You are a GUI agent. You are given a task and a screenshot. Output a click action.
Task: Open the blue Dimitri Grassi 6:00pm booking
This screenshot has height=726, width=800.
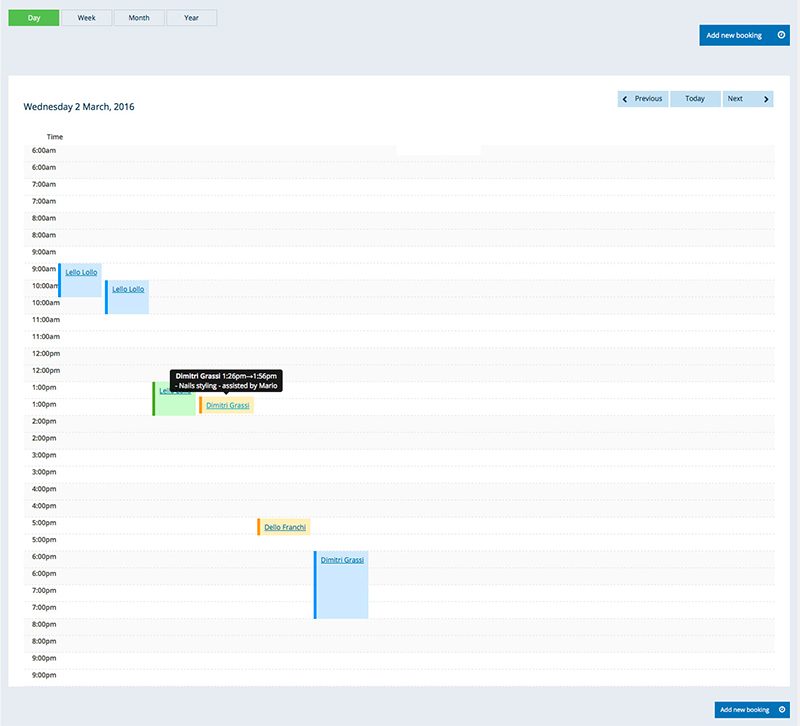(x=342, y=560)
